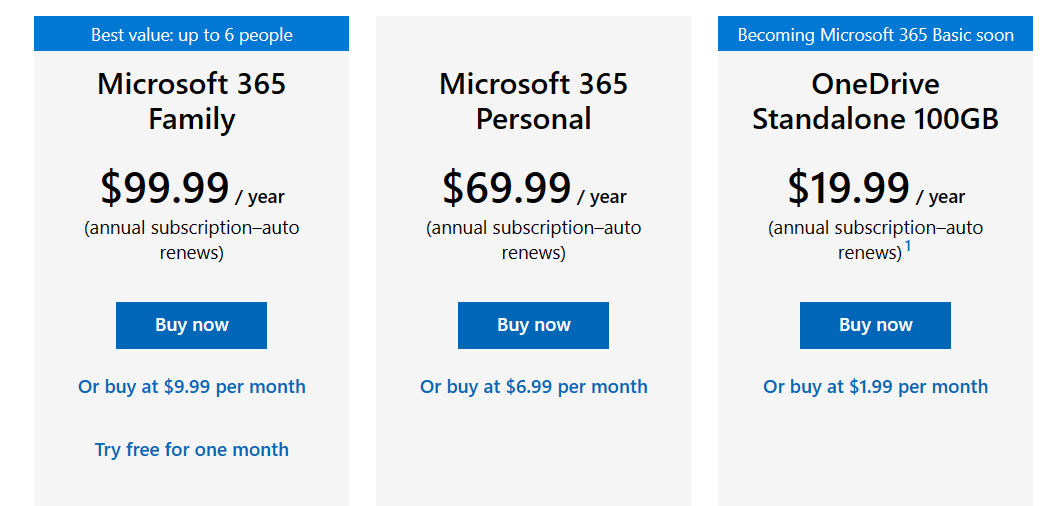Click the $99.99 yearly price
Viewport: 1055px width, 506px height.
pyautogui.click(x=165, y=188)
